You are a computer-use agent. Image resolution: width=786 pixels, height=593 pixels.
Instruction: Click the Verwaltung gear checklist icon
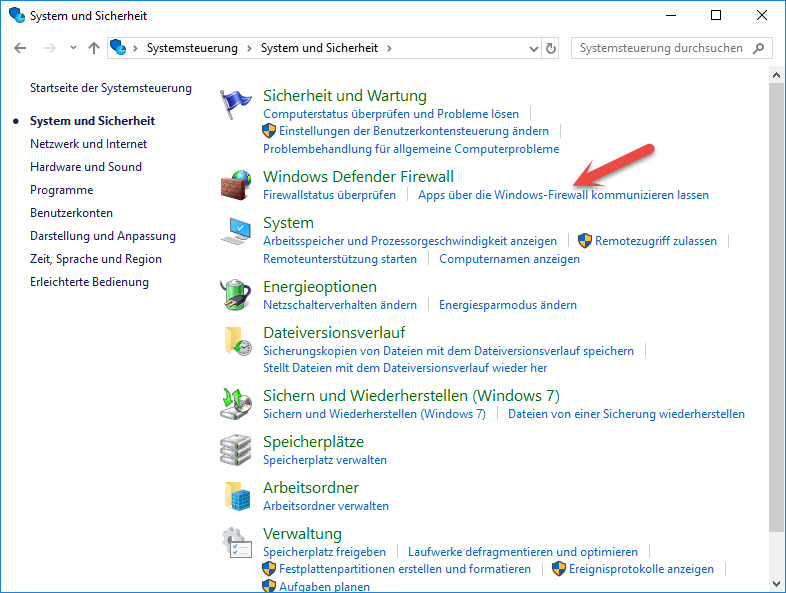(237, 542)
